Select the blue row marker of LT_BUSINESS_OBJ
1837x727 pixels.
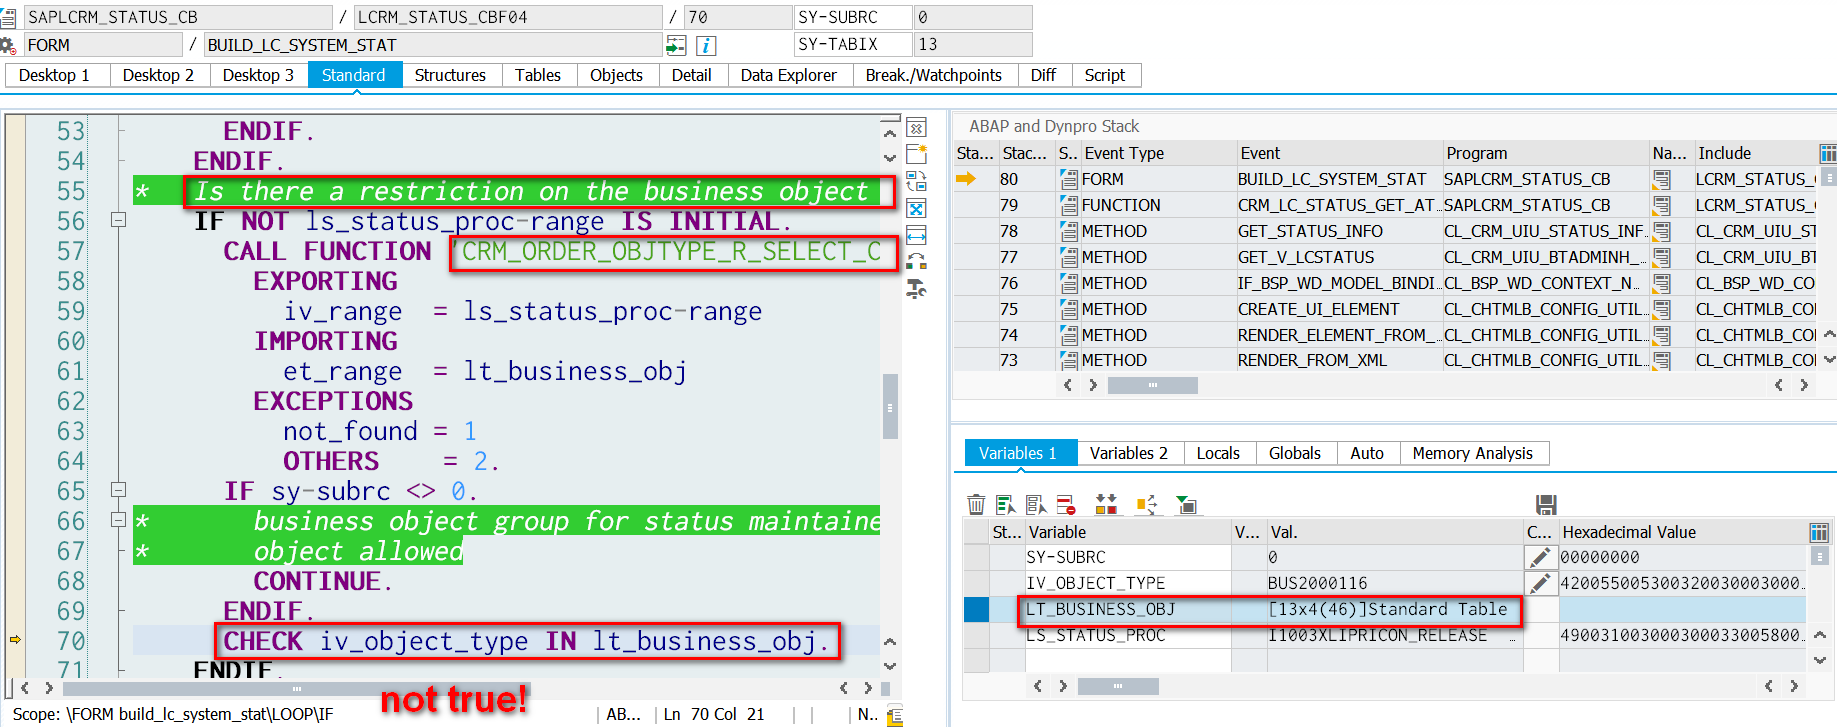pos(976,609)
